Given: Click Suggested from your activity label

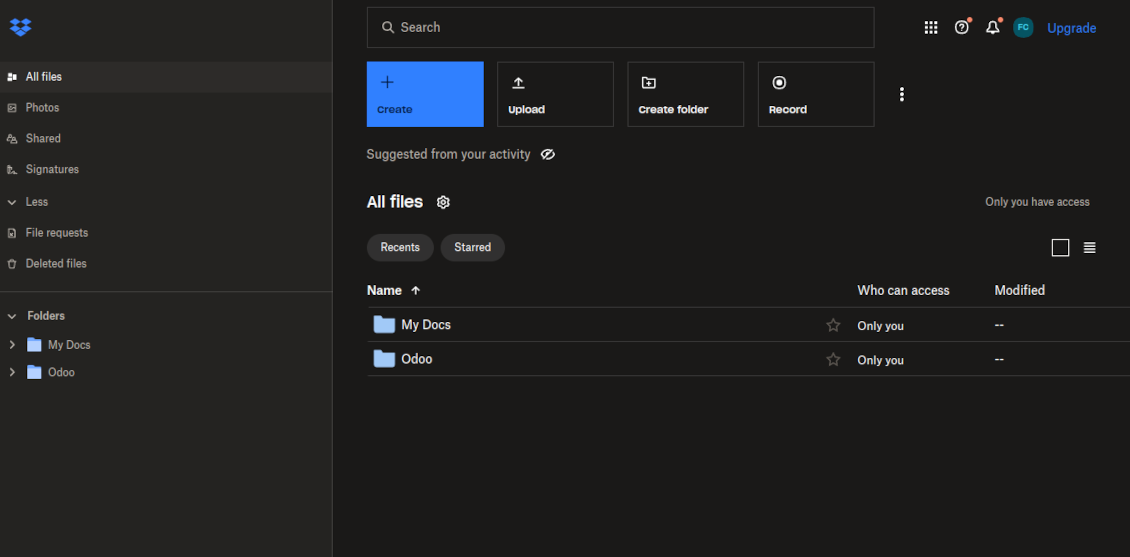Looking at the screenshot, I should (448, 154).
